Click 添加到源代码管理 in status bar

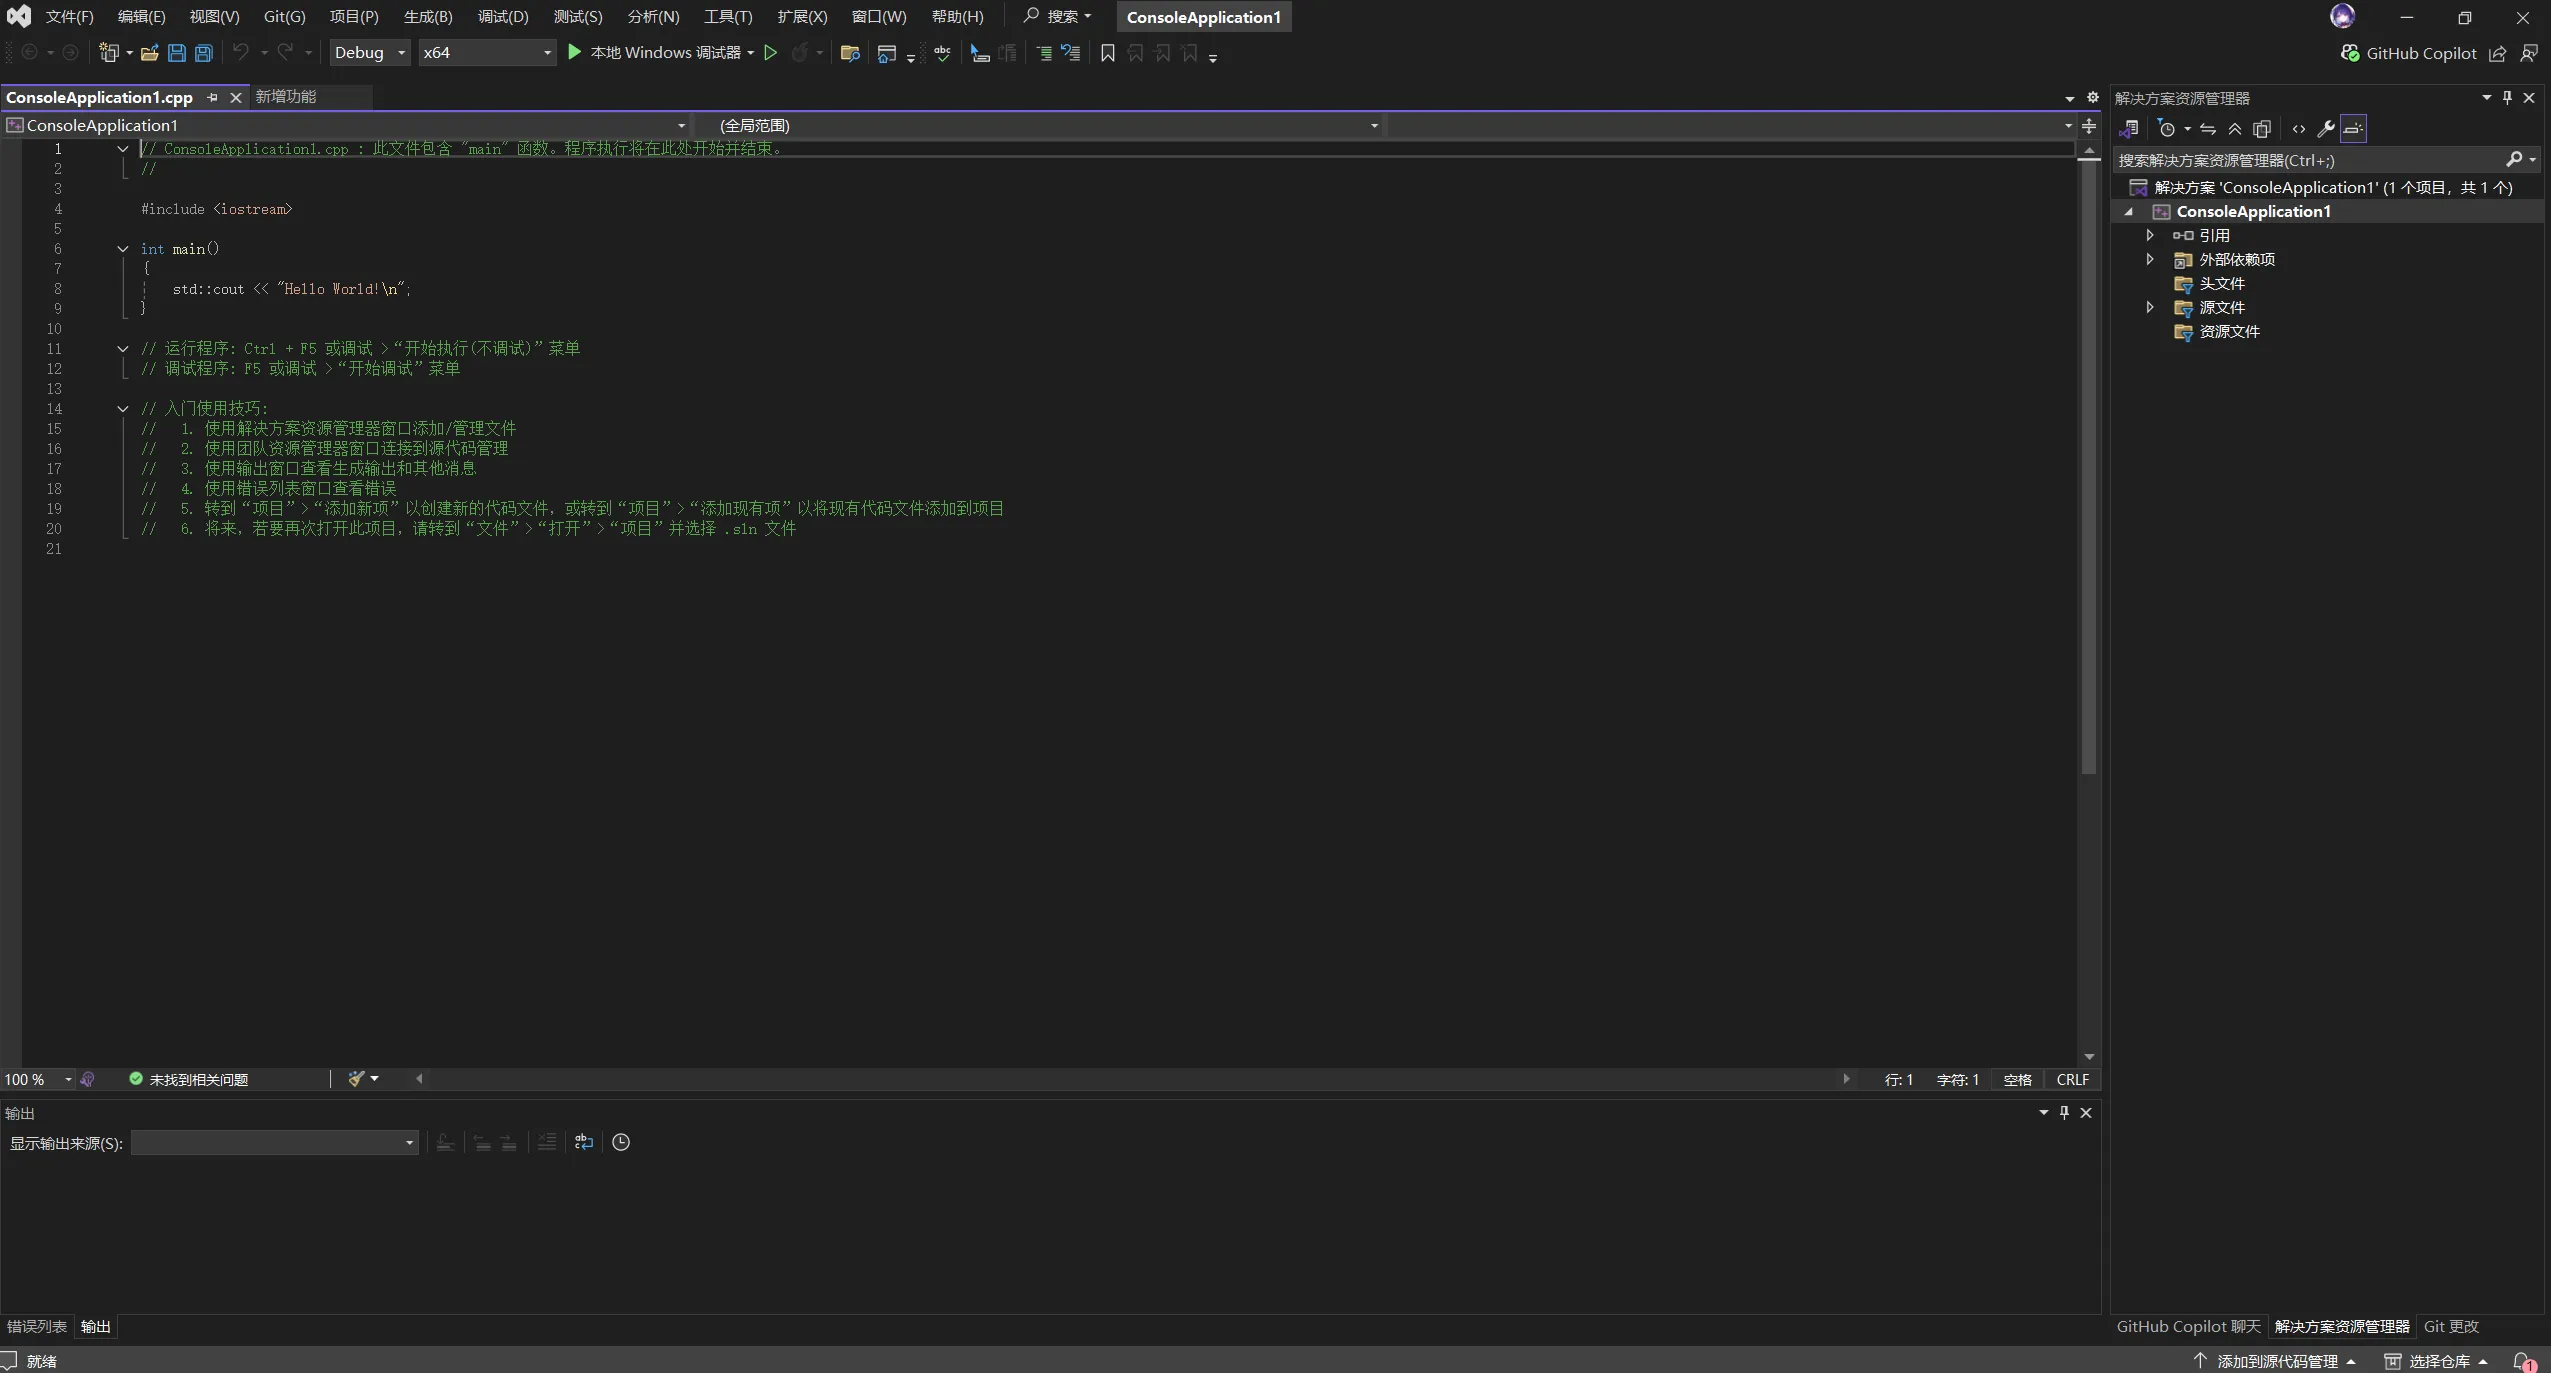2276,1361
